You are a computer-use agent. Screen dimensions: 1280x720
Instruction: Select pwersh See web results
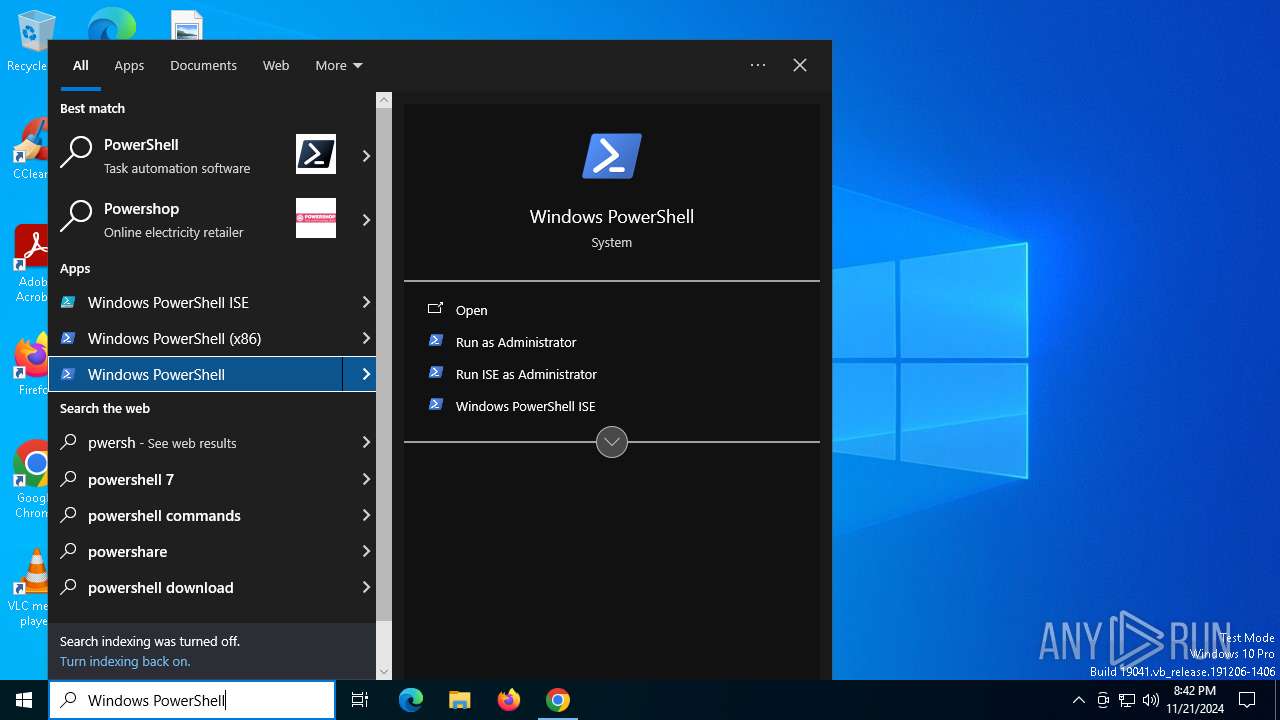[202, 442]
